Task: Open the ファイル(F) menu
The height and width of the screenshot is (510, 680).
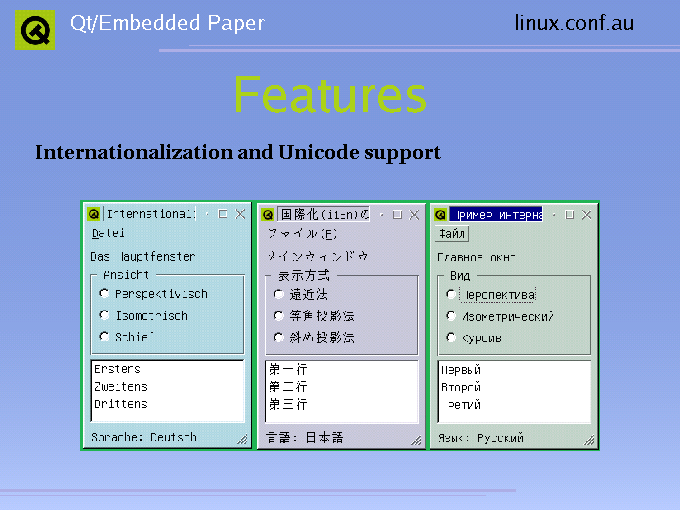Action: 301,234
